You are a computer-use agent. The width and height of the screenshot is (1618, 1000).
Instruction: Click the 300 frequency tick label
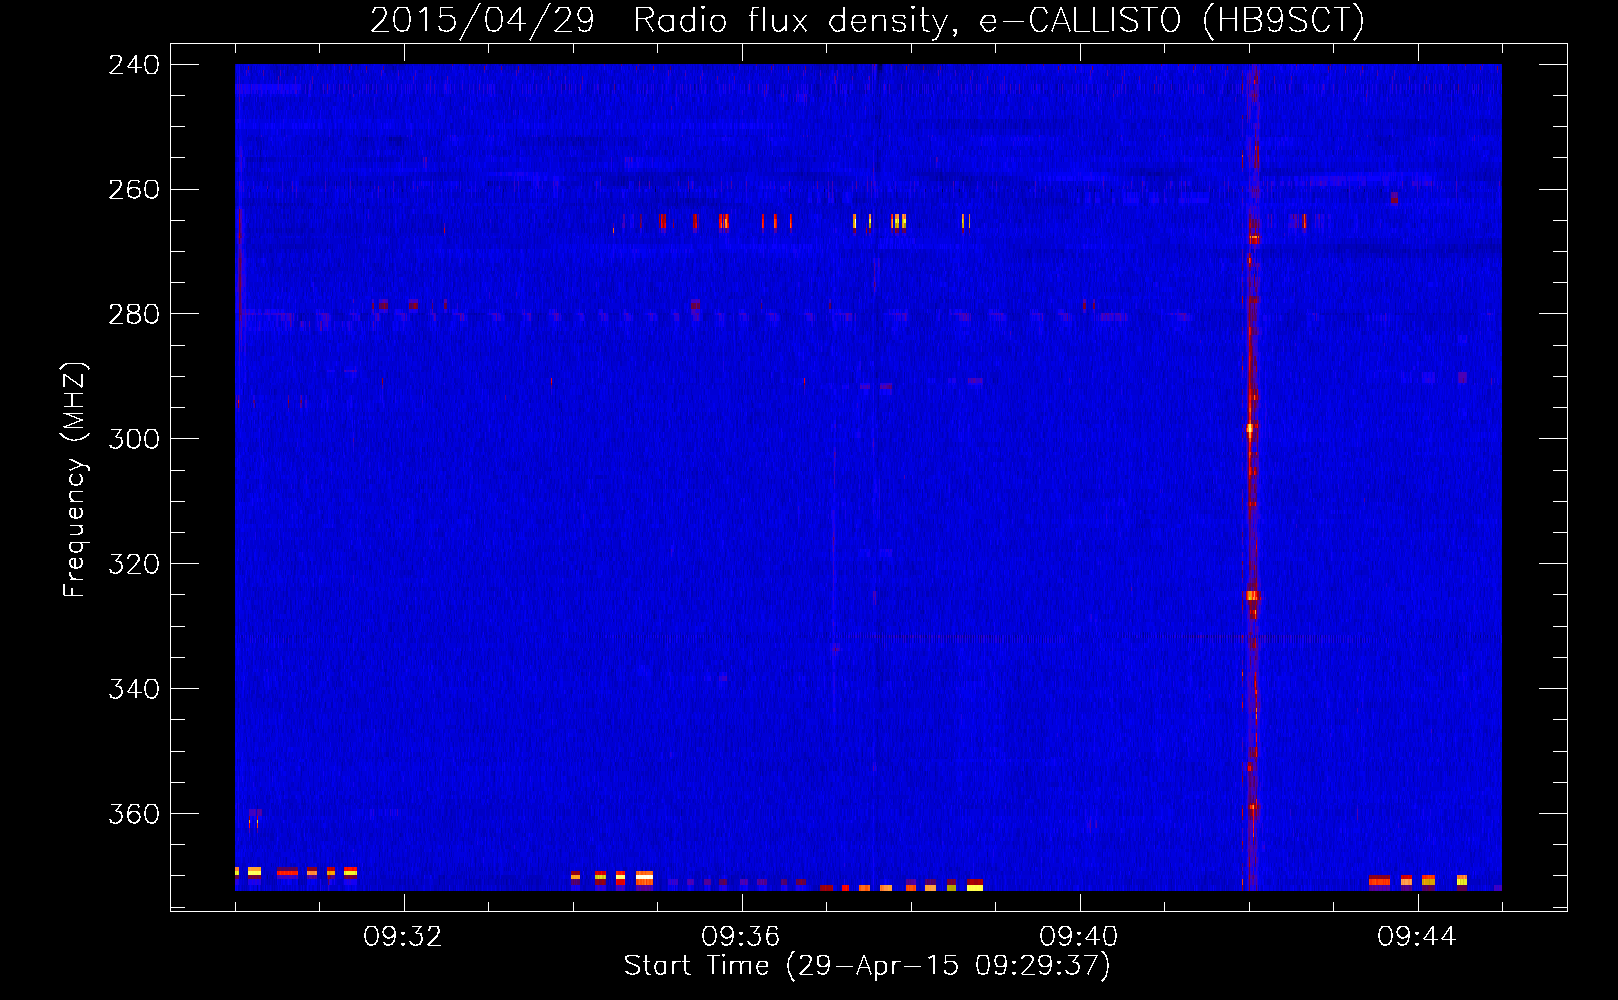click(134, 440)
